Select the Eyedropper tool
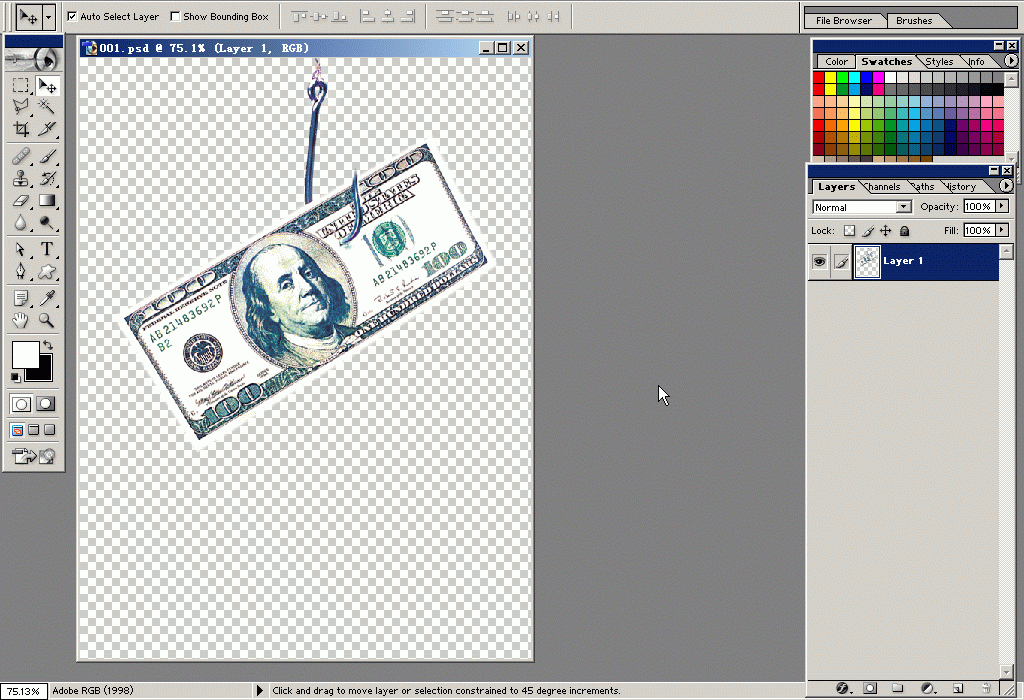This screenshot has height=700, width=1024. pos(47,298)
